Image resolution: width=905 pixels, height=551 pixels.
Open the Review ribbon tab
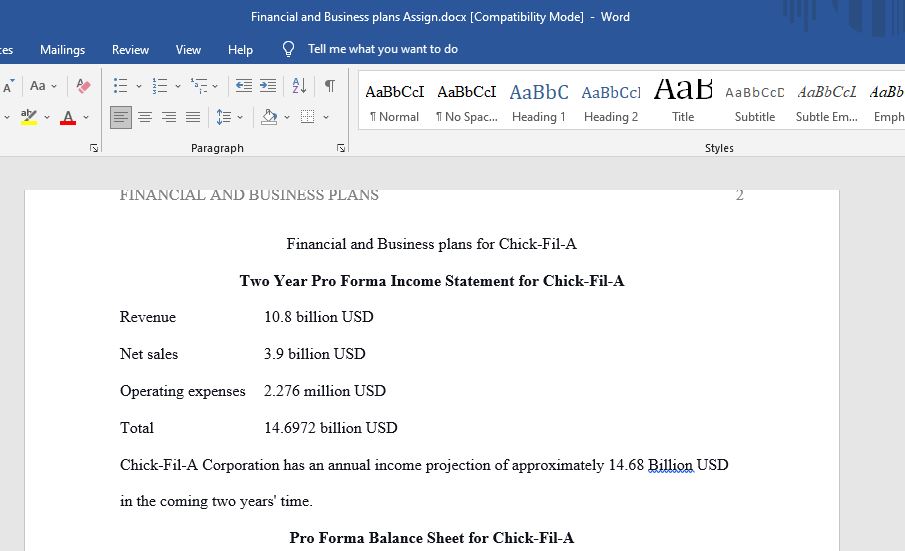click(x=130, y=50)
